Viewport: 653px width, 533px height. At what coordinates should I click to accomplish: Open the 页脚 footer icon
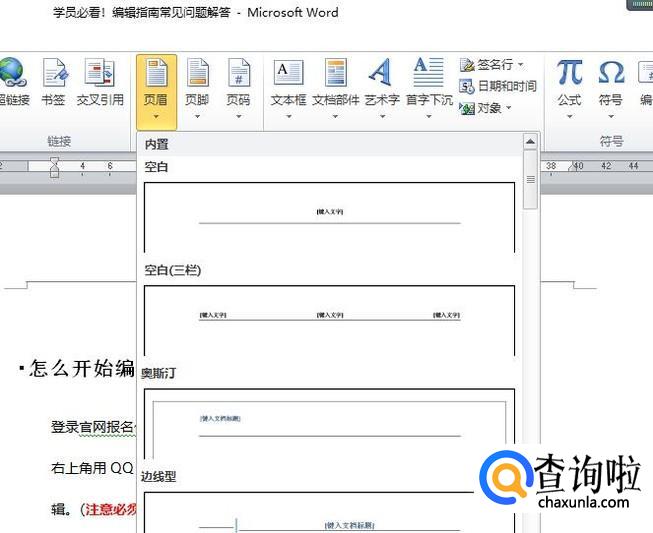click(x=197, y=73)
